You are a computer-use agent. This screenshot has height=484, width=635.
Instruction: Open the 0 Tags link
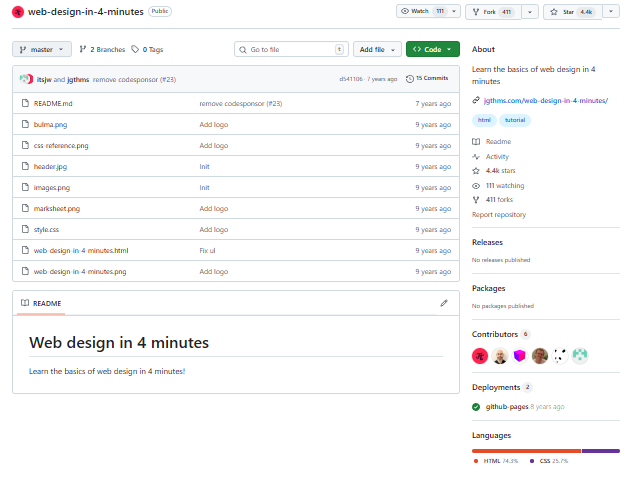147,49
